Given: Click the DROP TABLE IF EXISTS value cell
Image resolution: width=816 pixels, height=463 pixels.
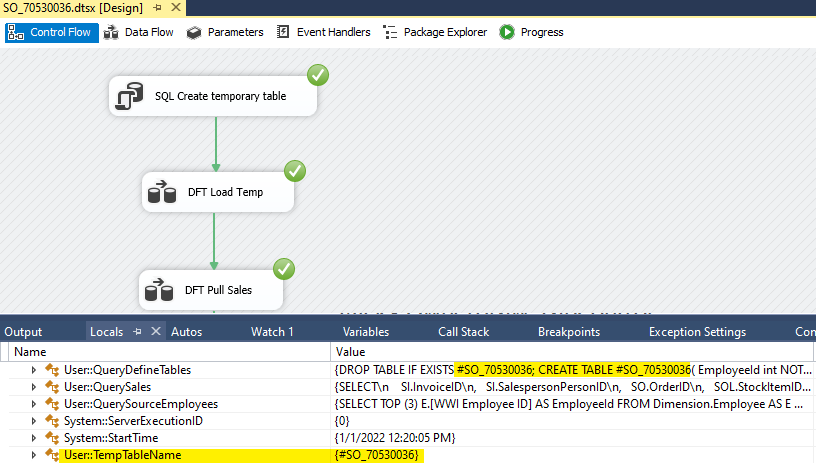Looking at the screenshot, I should click(x=571, y=370).
